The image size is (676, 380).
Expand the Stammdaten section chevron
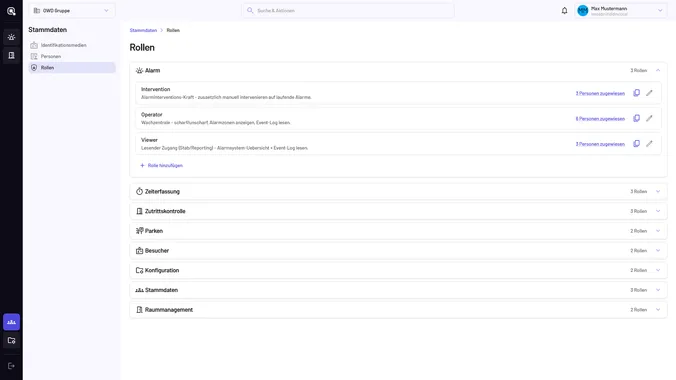[x=658, y=290]
